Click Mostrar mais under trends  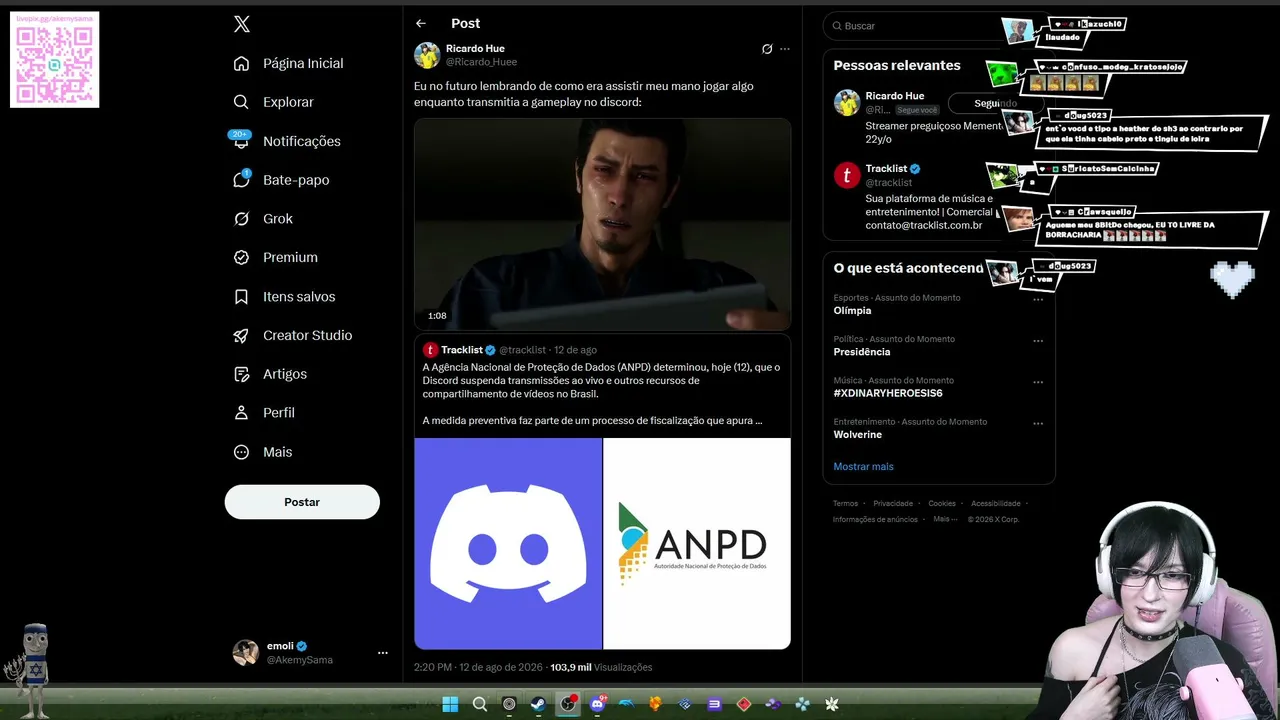(x=864, y=467)
